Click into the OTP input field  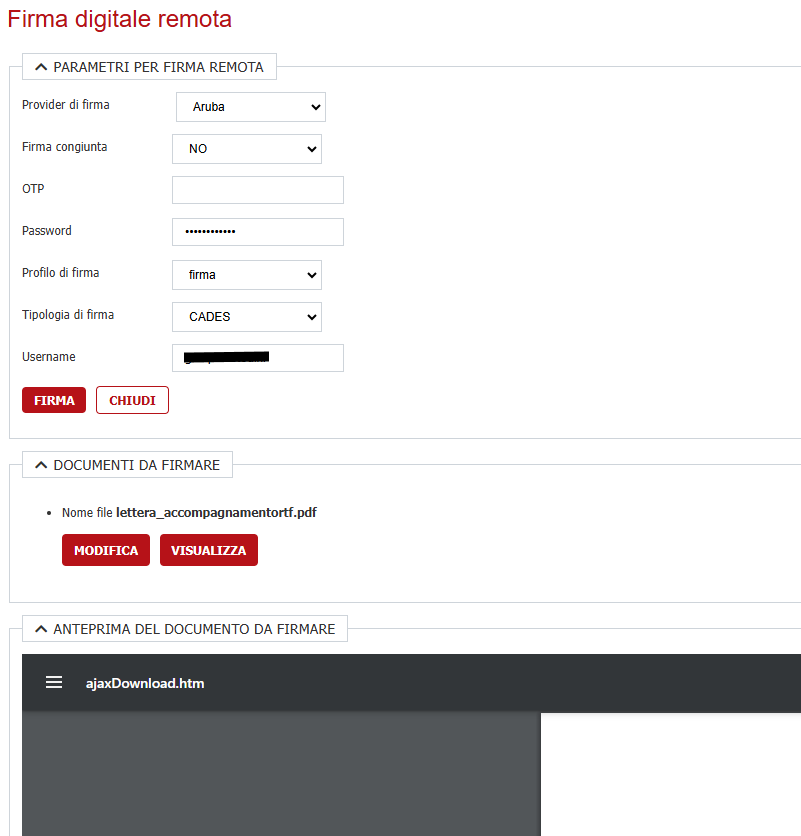(x=258, y=190)
